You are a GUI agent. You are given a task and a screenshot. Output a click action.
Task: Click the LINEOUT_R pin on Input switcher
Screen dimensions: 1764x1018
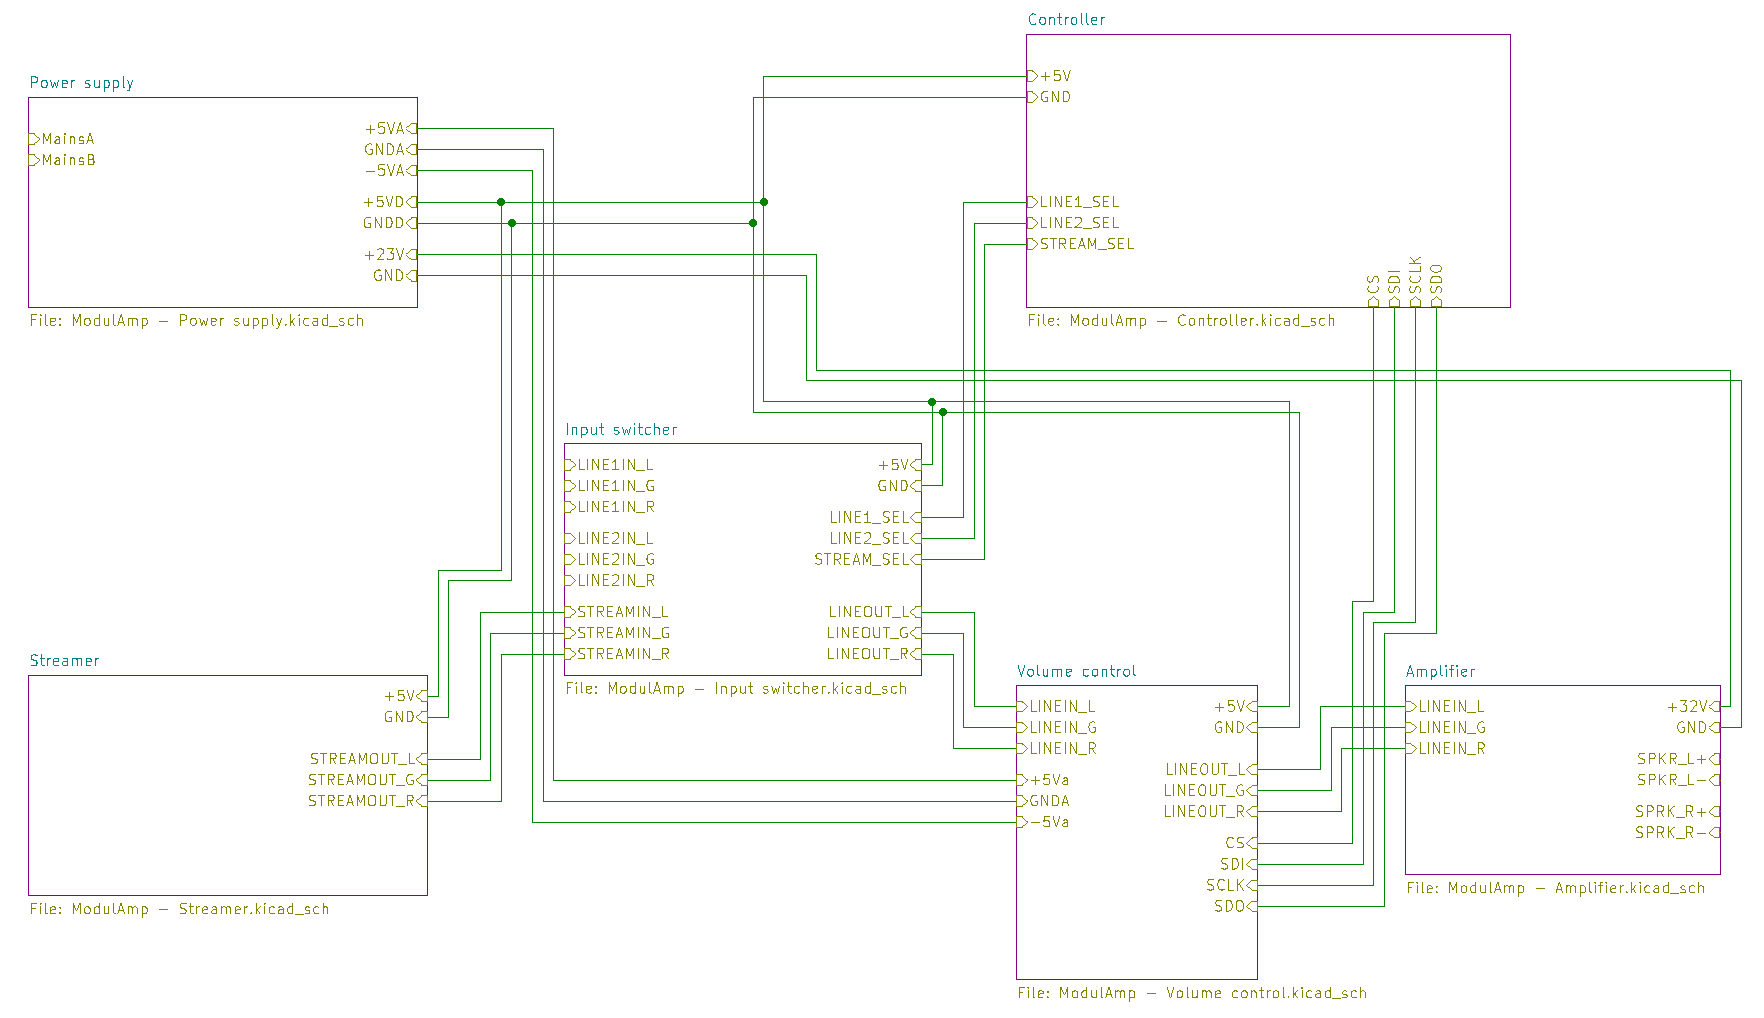[x=868, y=654]
